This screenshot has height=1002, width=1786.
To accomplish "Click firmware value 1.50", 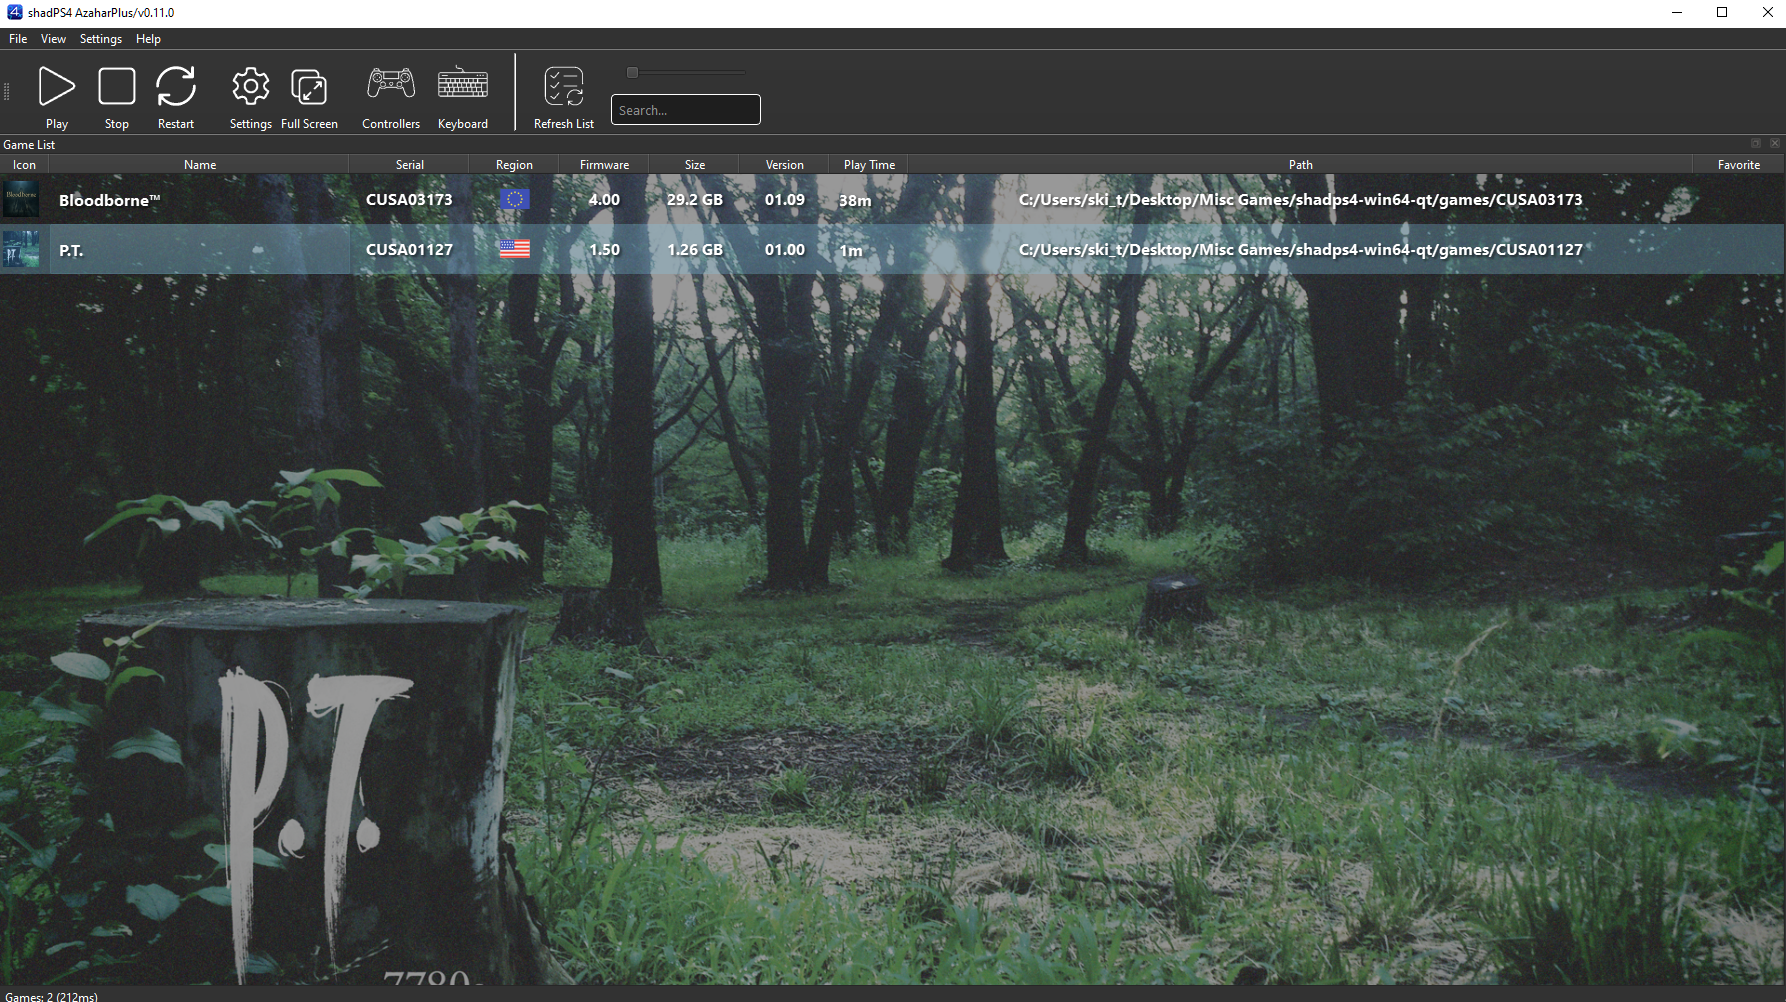I will coord(604,249).
